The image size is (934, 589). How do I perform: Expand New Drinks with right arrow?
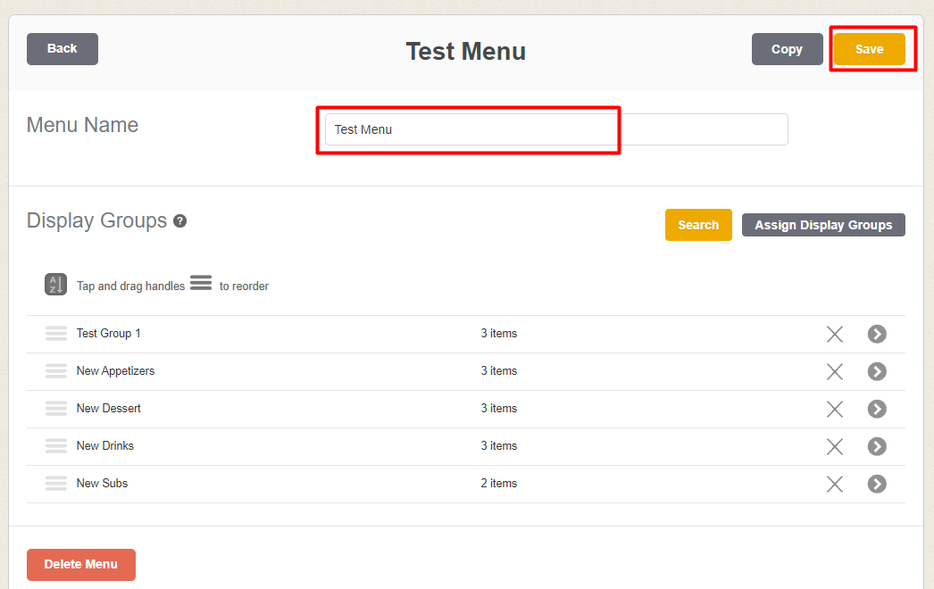tap(877, 446)
